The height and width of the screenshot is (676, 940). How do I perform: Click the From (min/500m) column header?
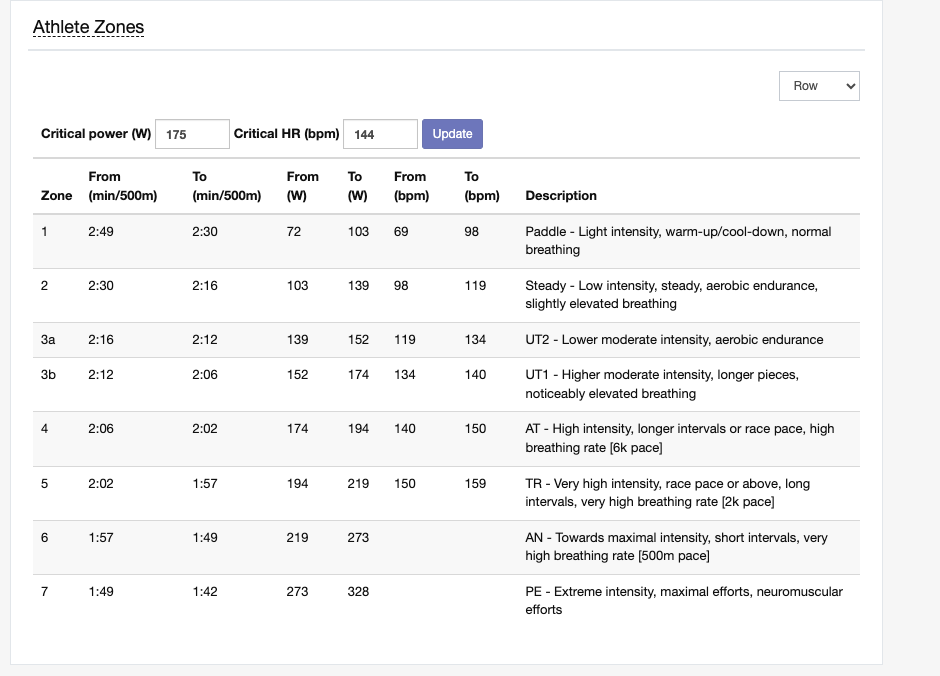(122, 186)
